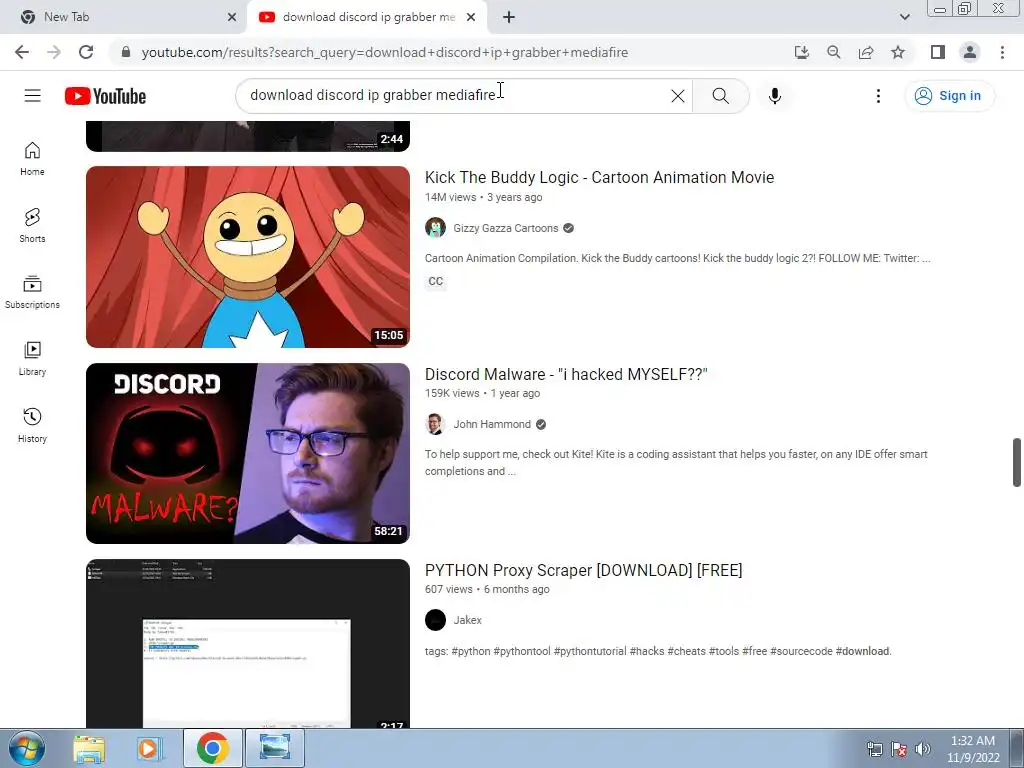This screenshot has height=768, width=1024.
Task: Go to Home in sidebar
Action: pyautogui.click(x=32, y=159)
